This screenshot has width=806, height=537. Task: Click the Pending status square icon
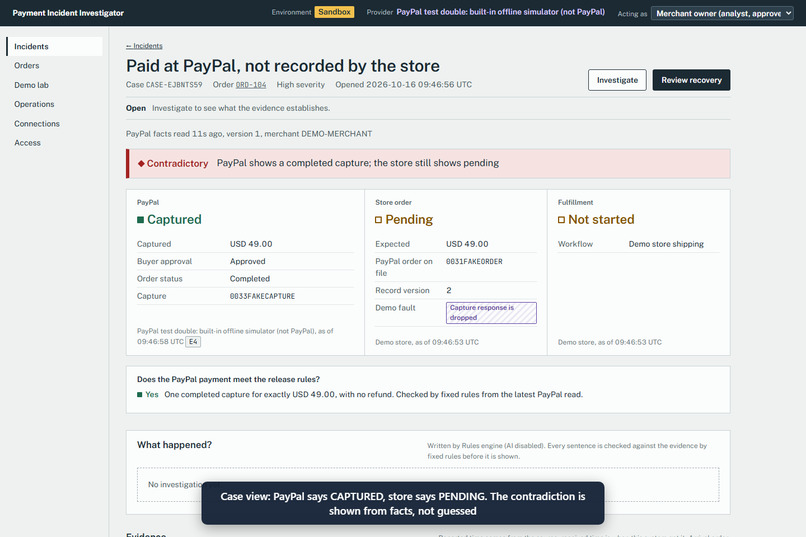[x=378, y=220]
